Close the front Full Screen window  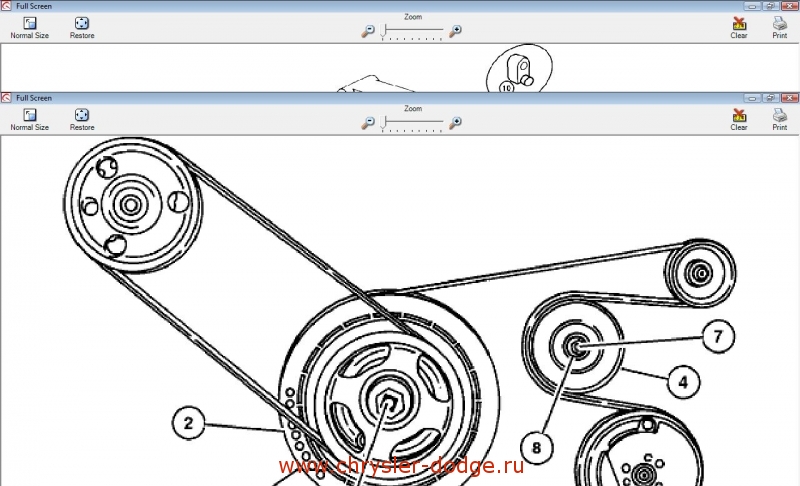pos(789,98)
